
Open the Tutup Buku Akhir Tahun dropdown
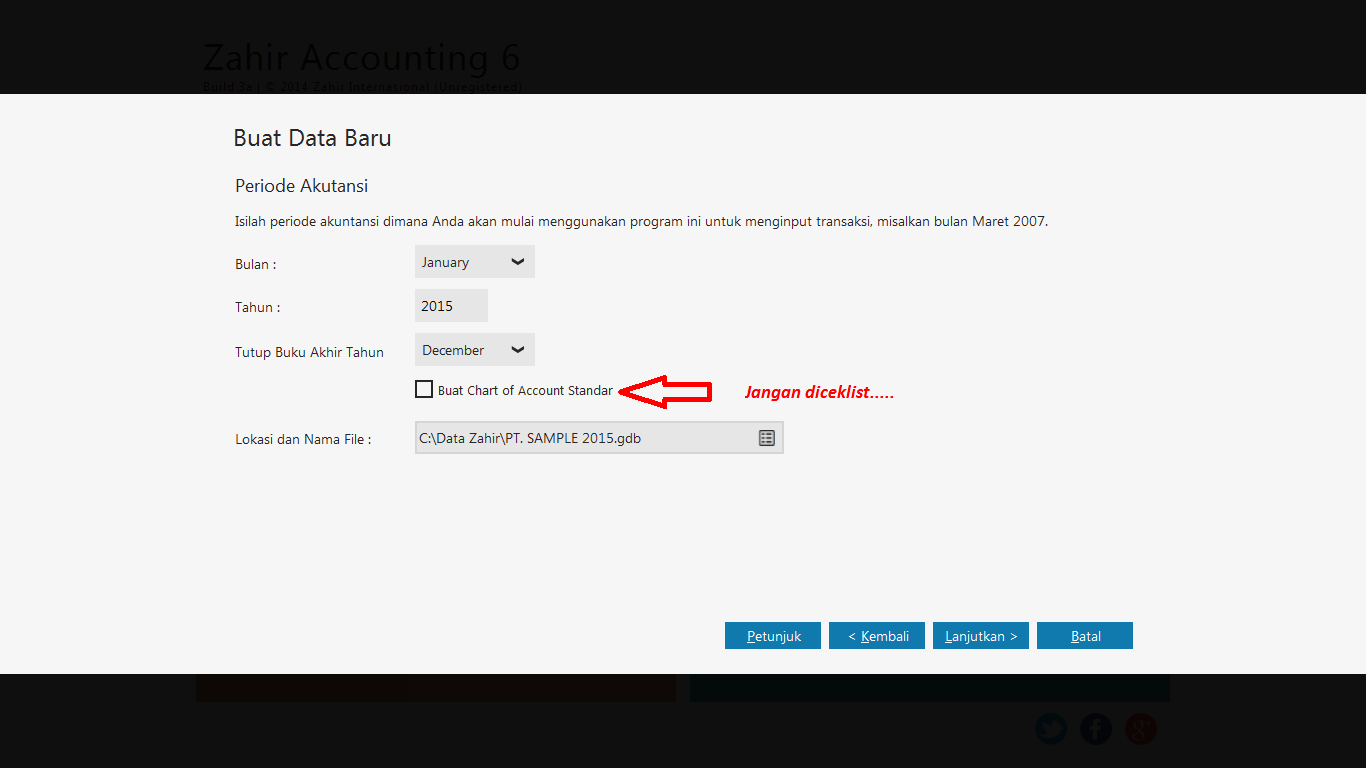[x=474, y=350]
